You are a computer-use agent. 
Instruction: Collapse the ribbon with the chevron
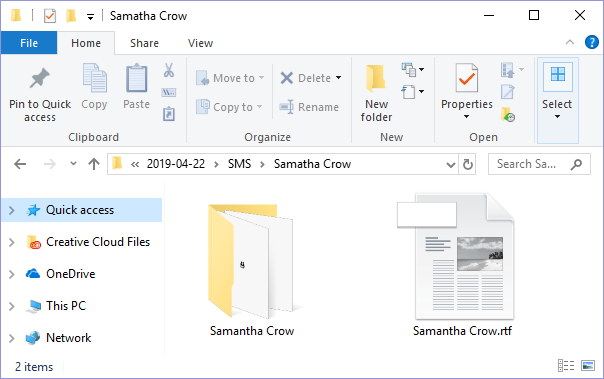point(570,42)
